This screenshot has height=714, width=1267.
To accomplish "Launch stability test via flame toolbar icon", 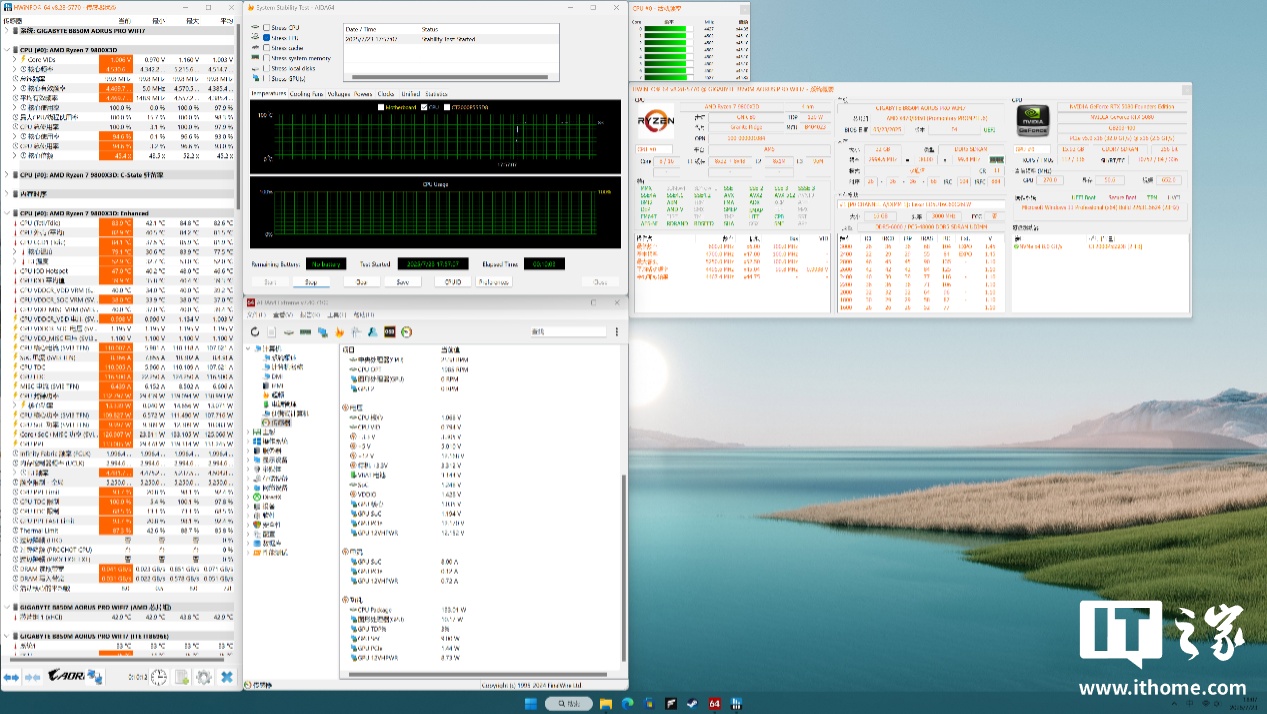I will tap(340, 332).
